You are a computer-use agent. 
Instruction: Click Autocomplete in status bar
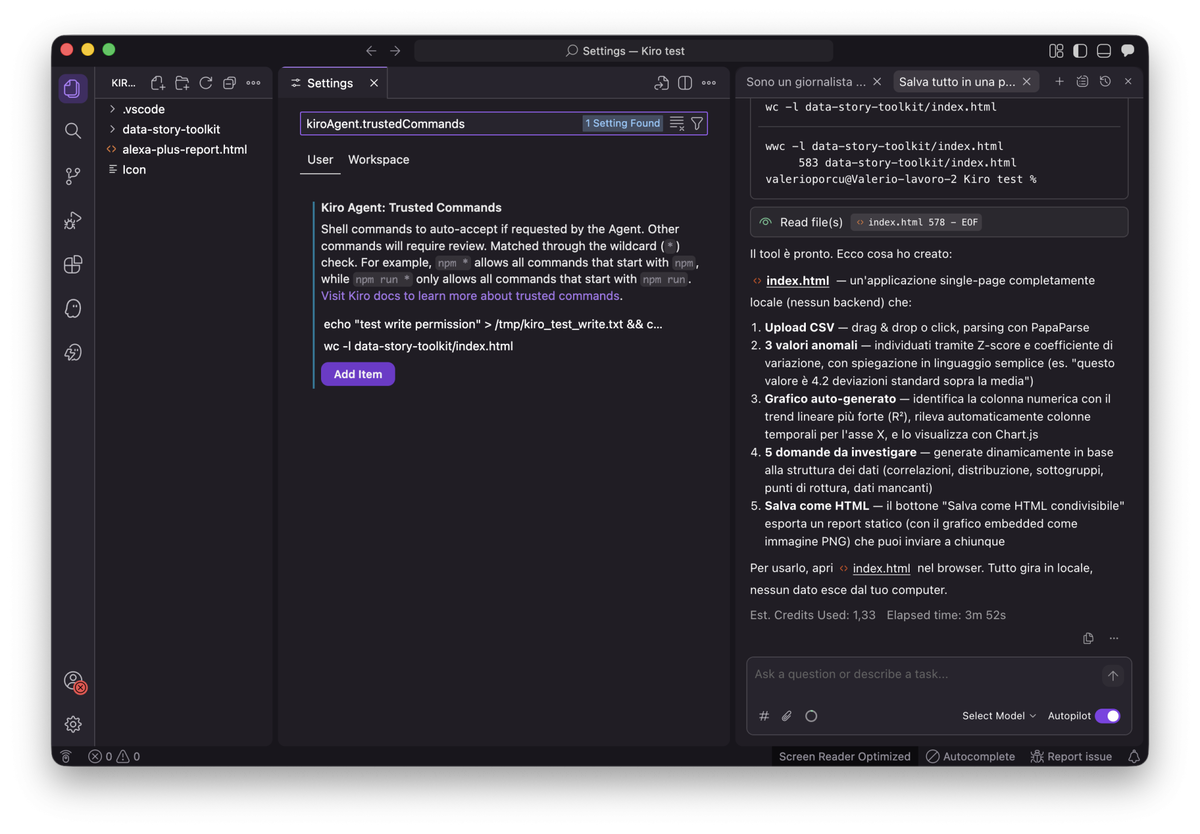(969, 757)
